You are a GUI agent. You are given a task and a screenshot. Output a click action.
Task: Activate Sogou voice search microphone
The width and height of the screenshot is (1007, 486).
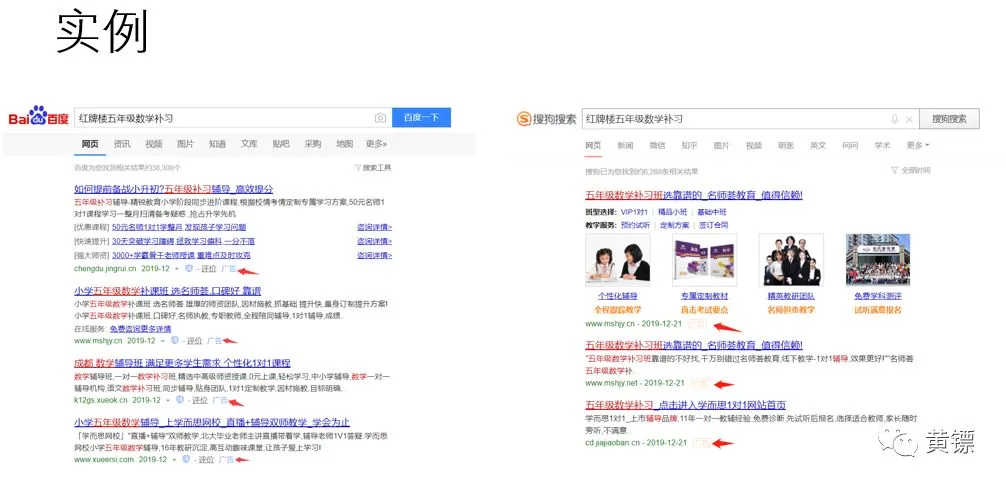coord(895,119)
